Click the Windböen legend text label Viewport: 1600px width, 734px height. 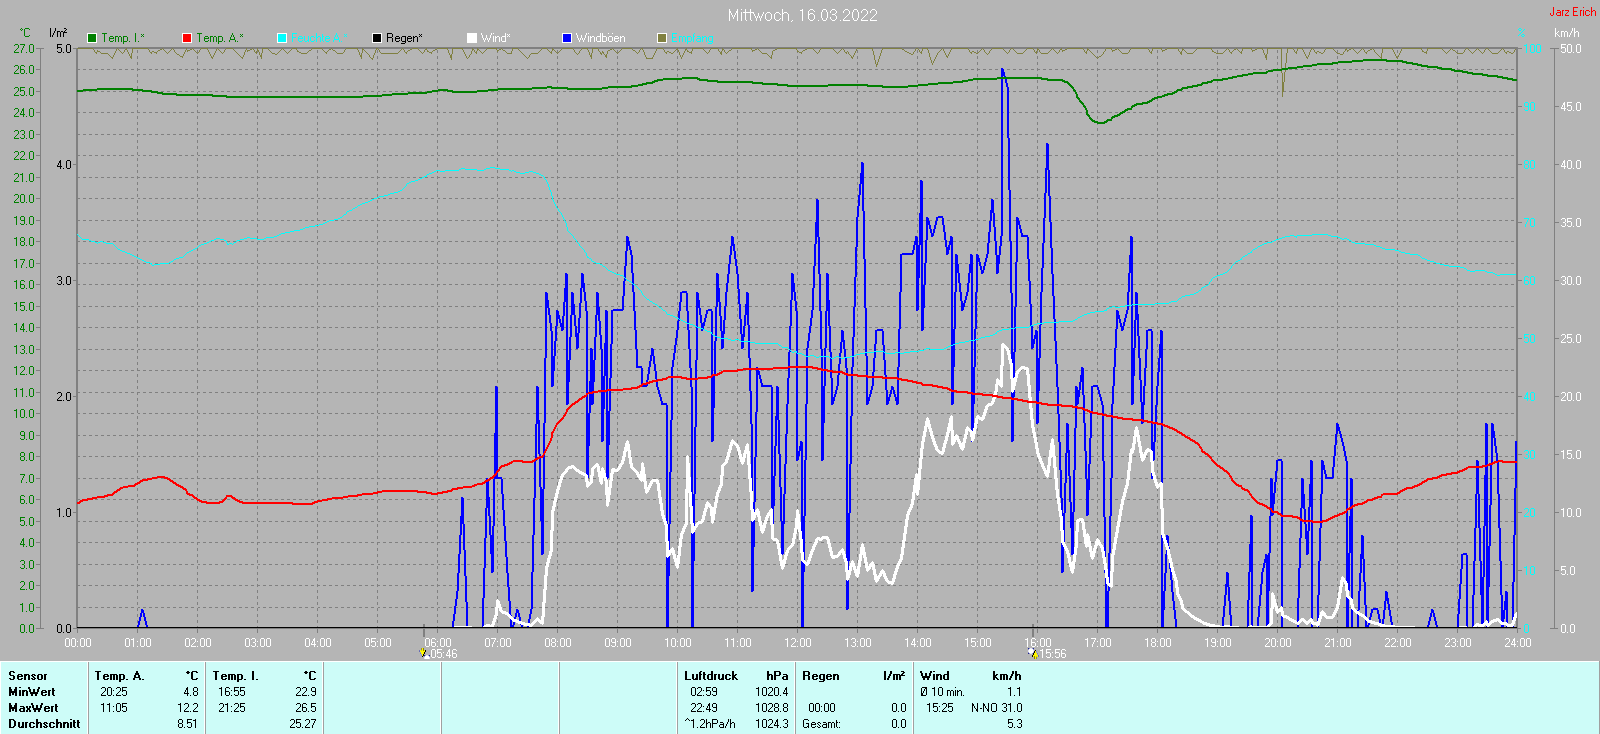[600, 38]
